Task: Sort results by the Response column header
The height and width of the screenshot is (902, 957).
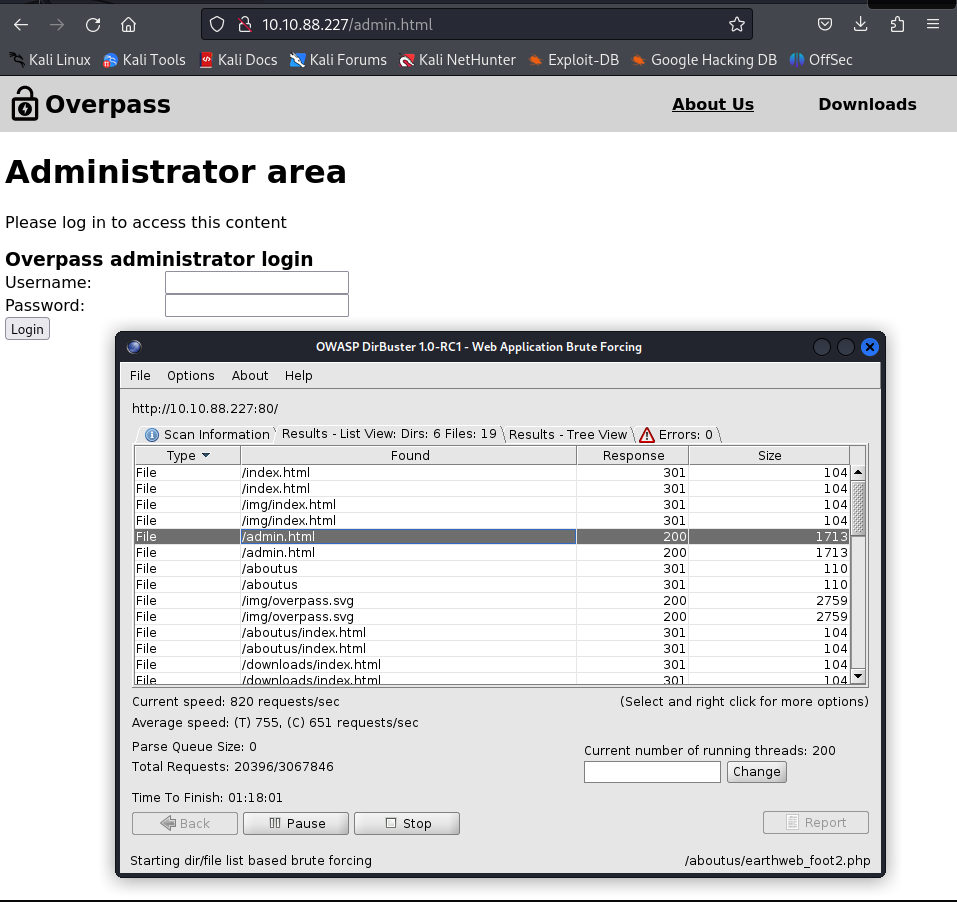Action: point(633,455)
